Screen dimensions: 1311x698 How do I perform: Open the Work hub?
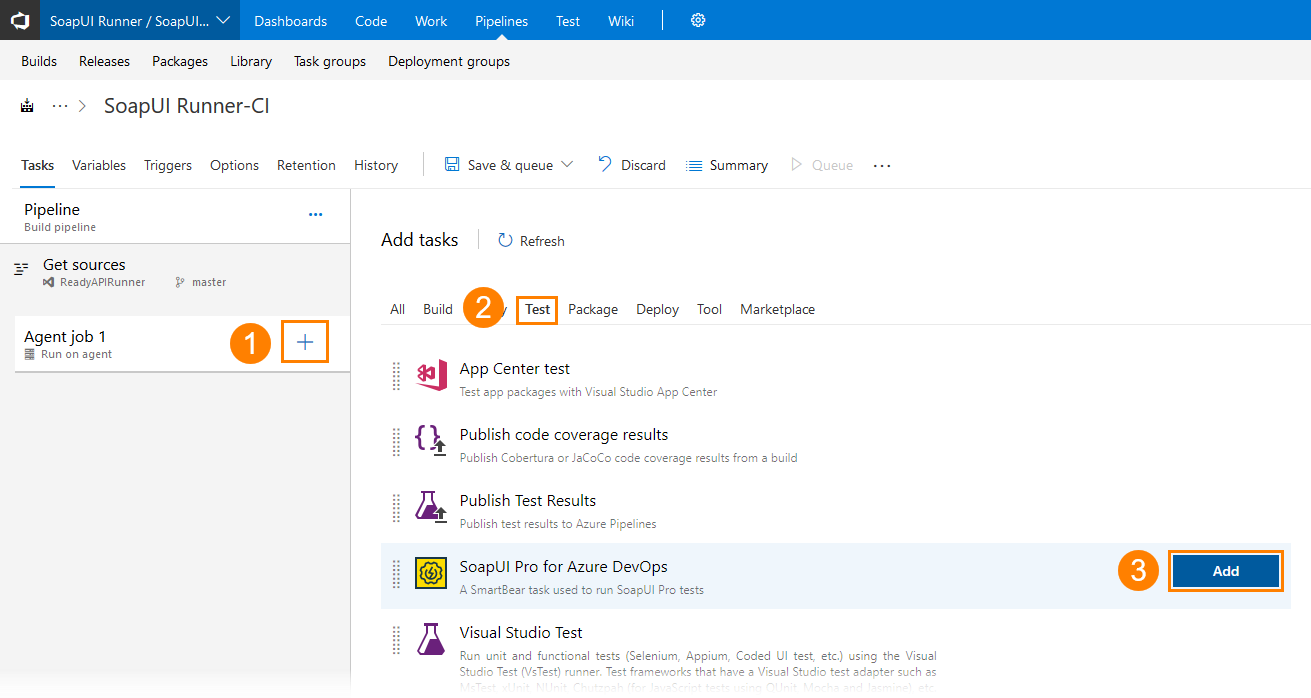coord(431,21)
